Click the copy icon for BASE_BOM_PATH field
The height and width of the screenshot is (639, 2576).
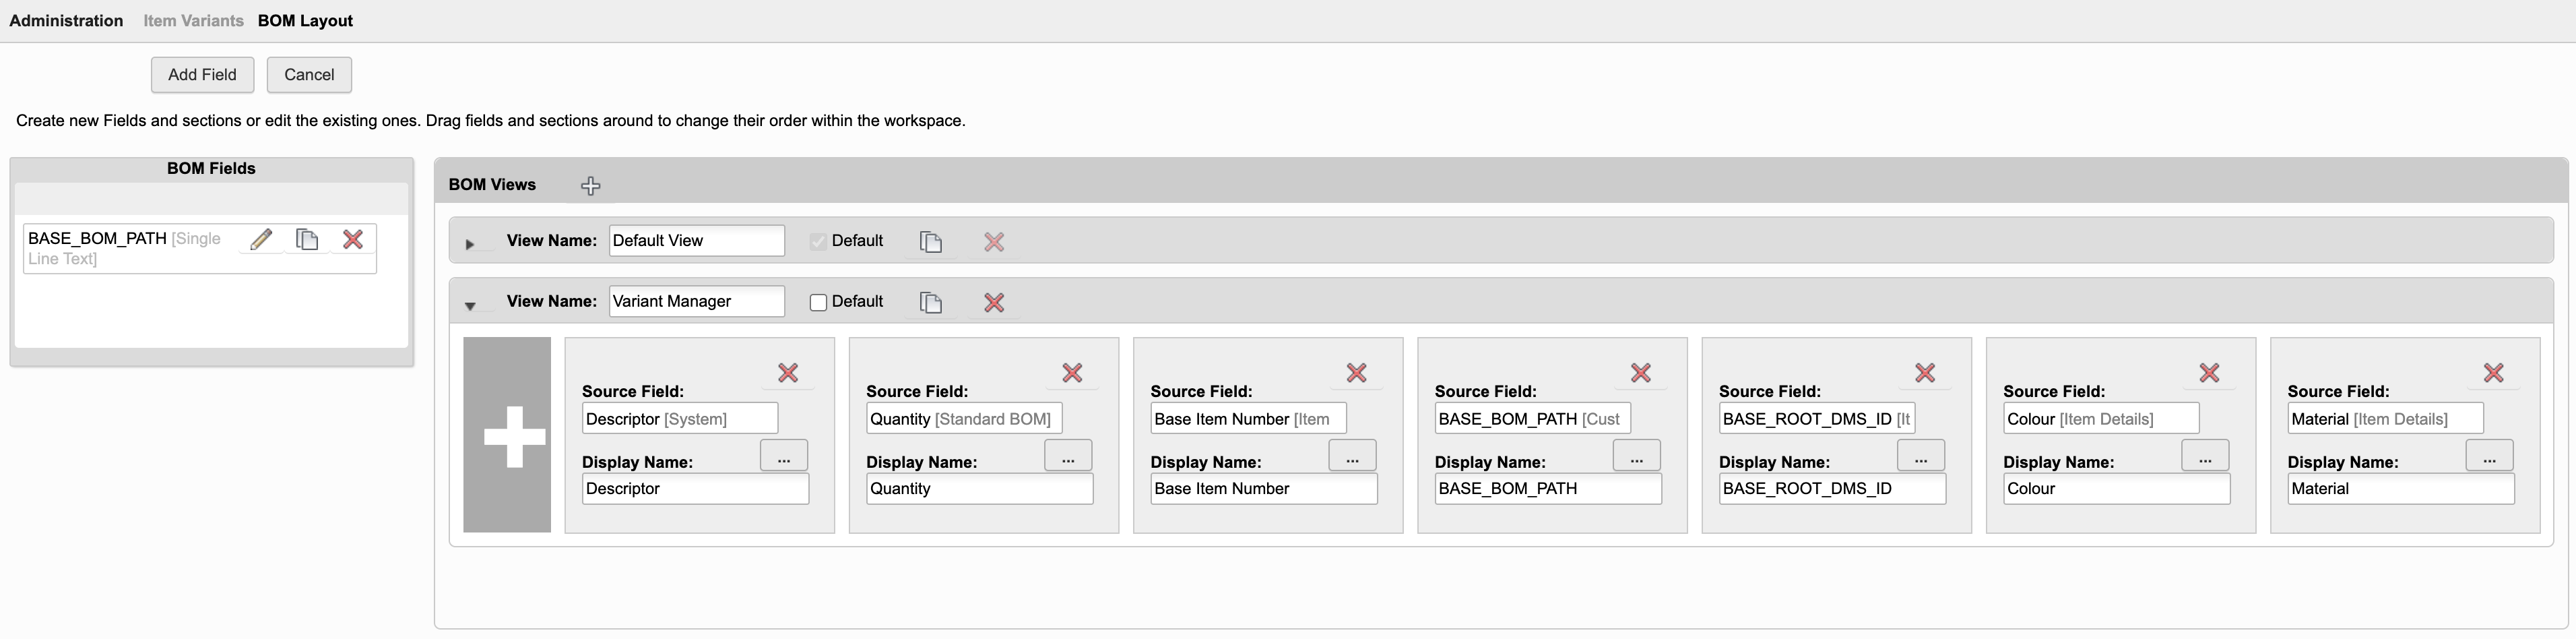click(307, 240)
